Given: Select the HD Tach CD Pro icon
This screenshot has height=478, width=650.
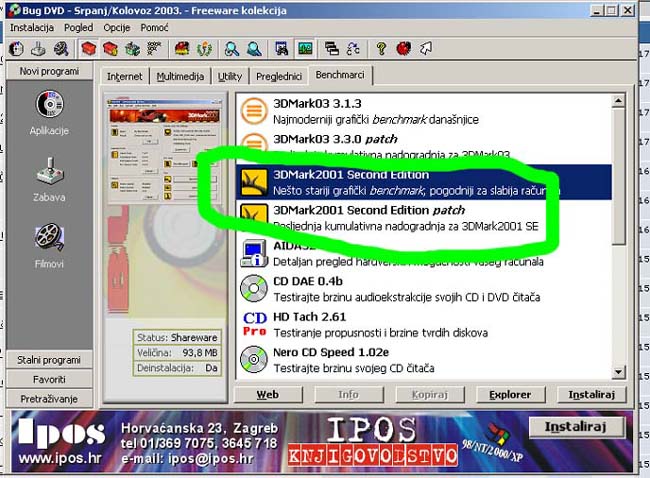Looking at the screenshot, I should click(255, 324).
